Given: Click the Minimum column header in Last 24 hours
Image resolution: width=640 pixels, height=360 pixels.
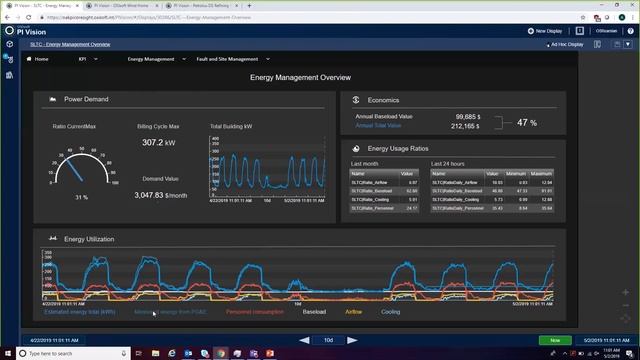Looking at the screenshot, I should (x=516, y=173).
